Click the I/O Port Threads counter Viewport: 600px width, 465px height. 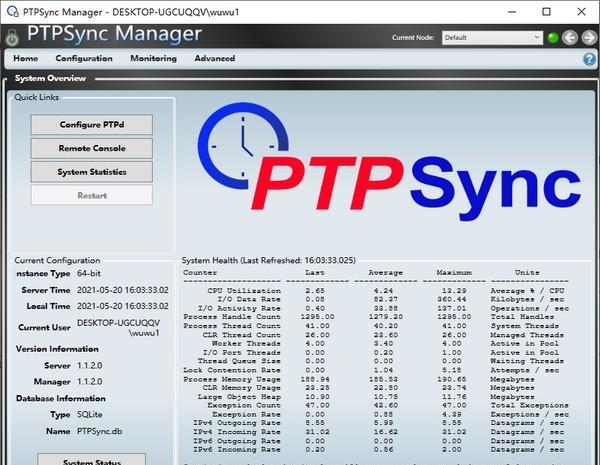pyautogui.click(x=241, y=352)
